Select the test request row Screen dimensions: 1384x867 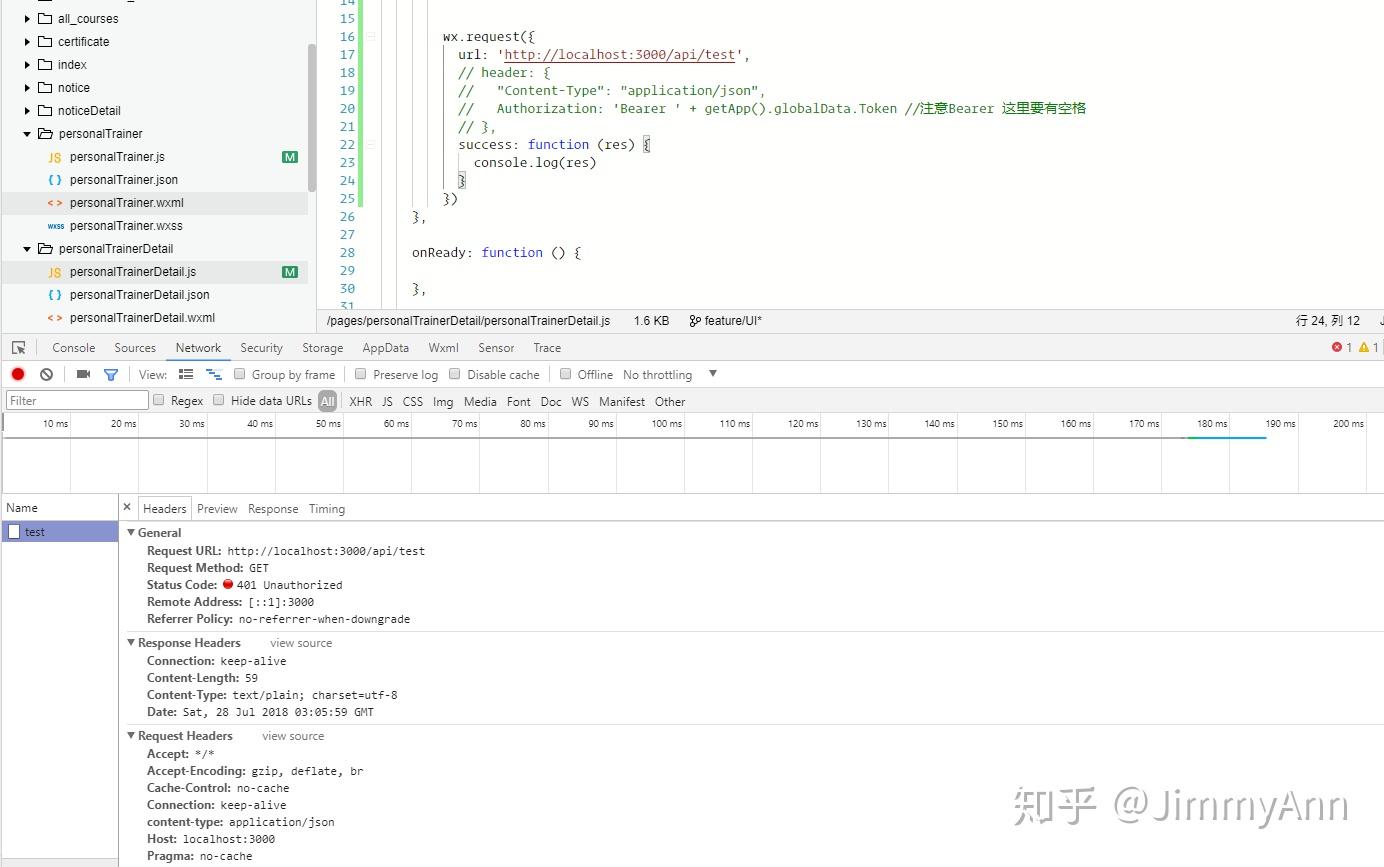tap(60, 532)
